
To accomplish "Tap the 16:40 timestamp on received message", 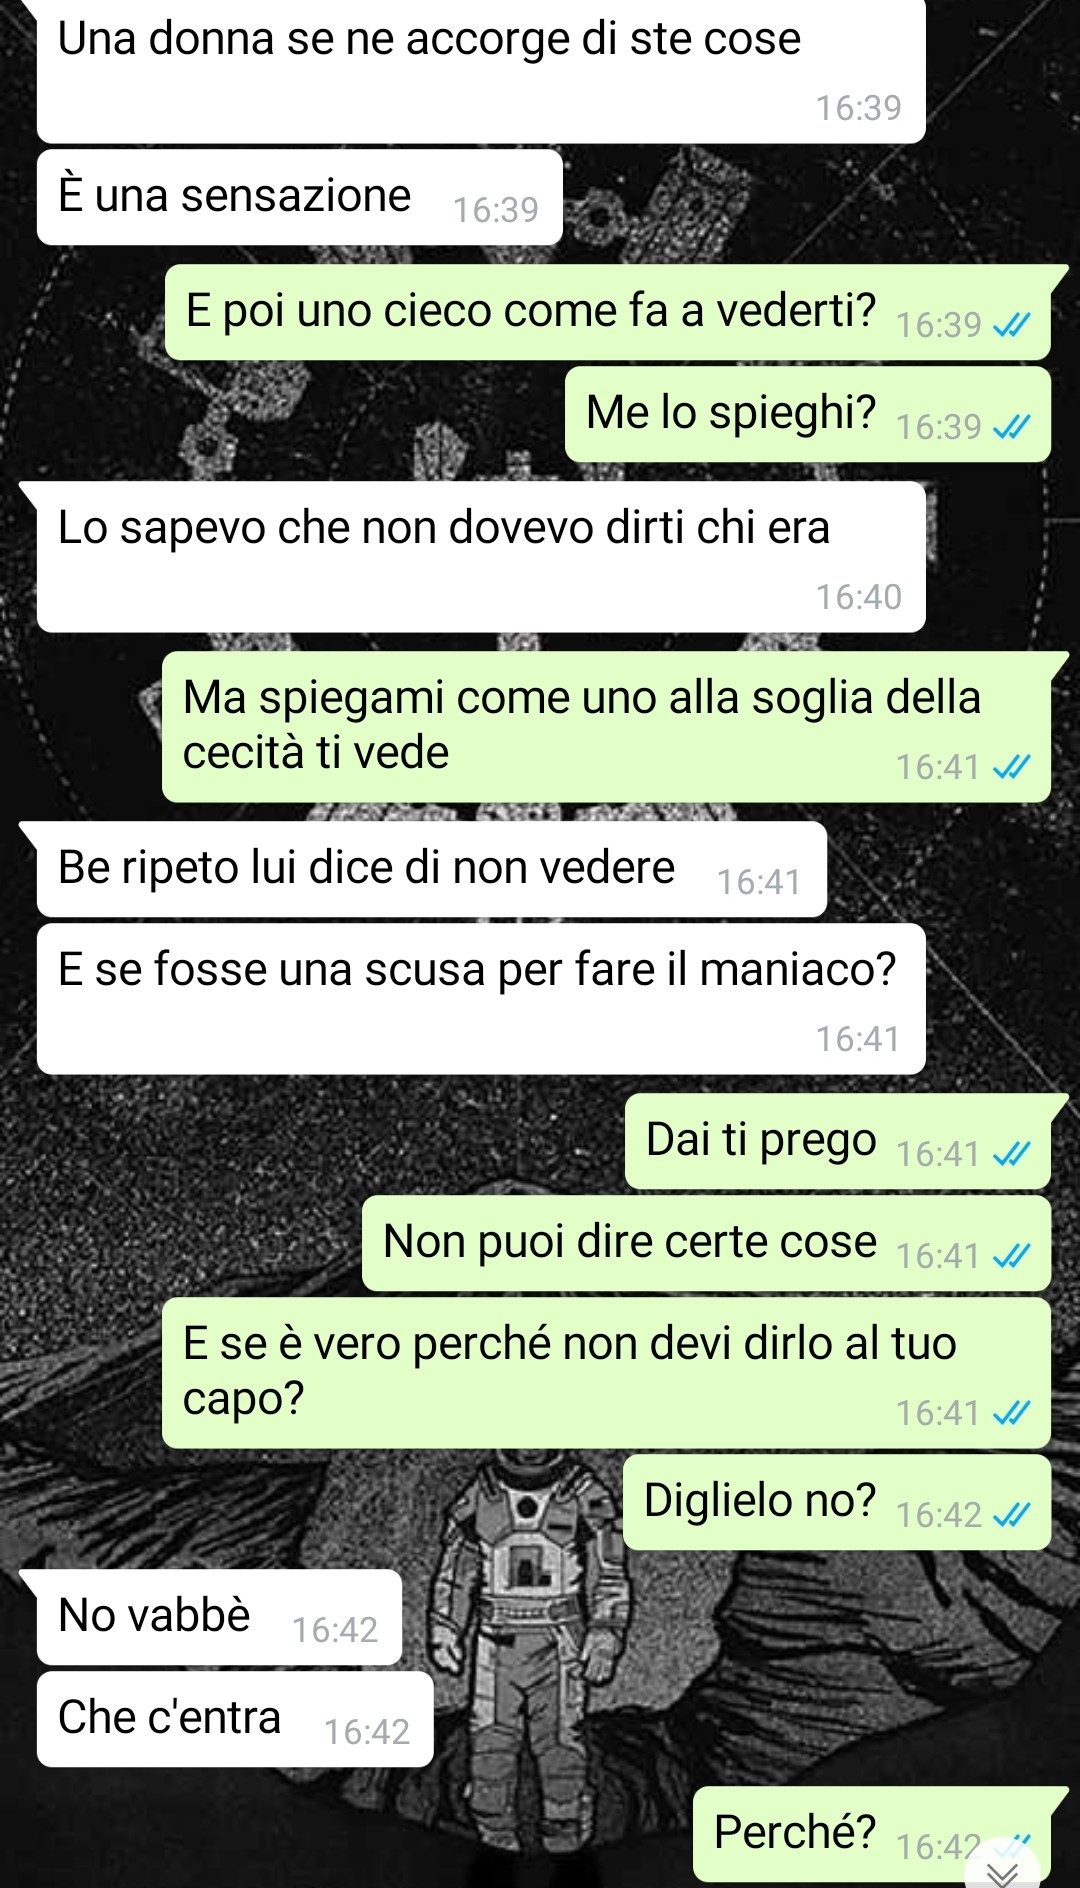I will click(859, 598).
